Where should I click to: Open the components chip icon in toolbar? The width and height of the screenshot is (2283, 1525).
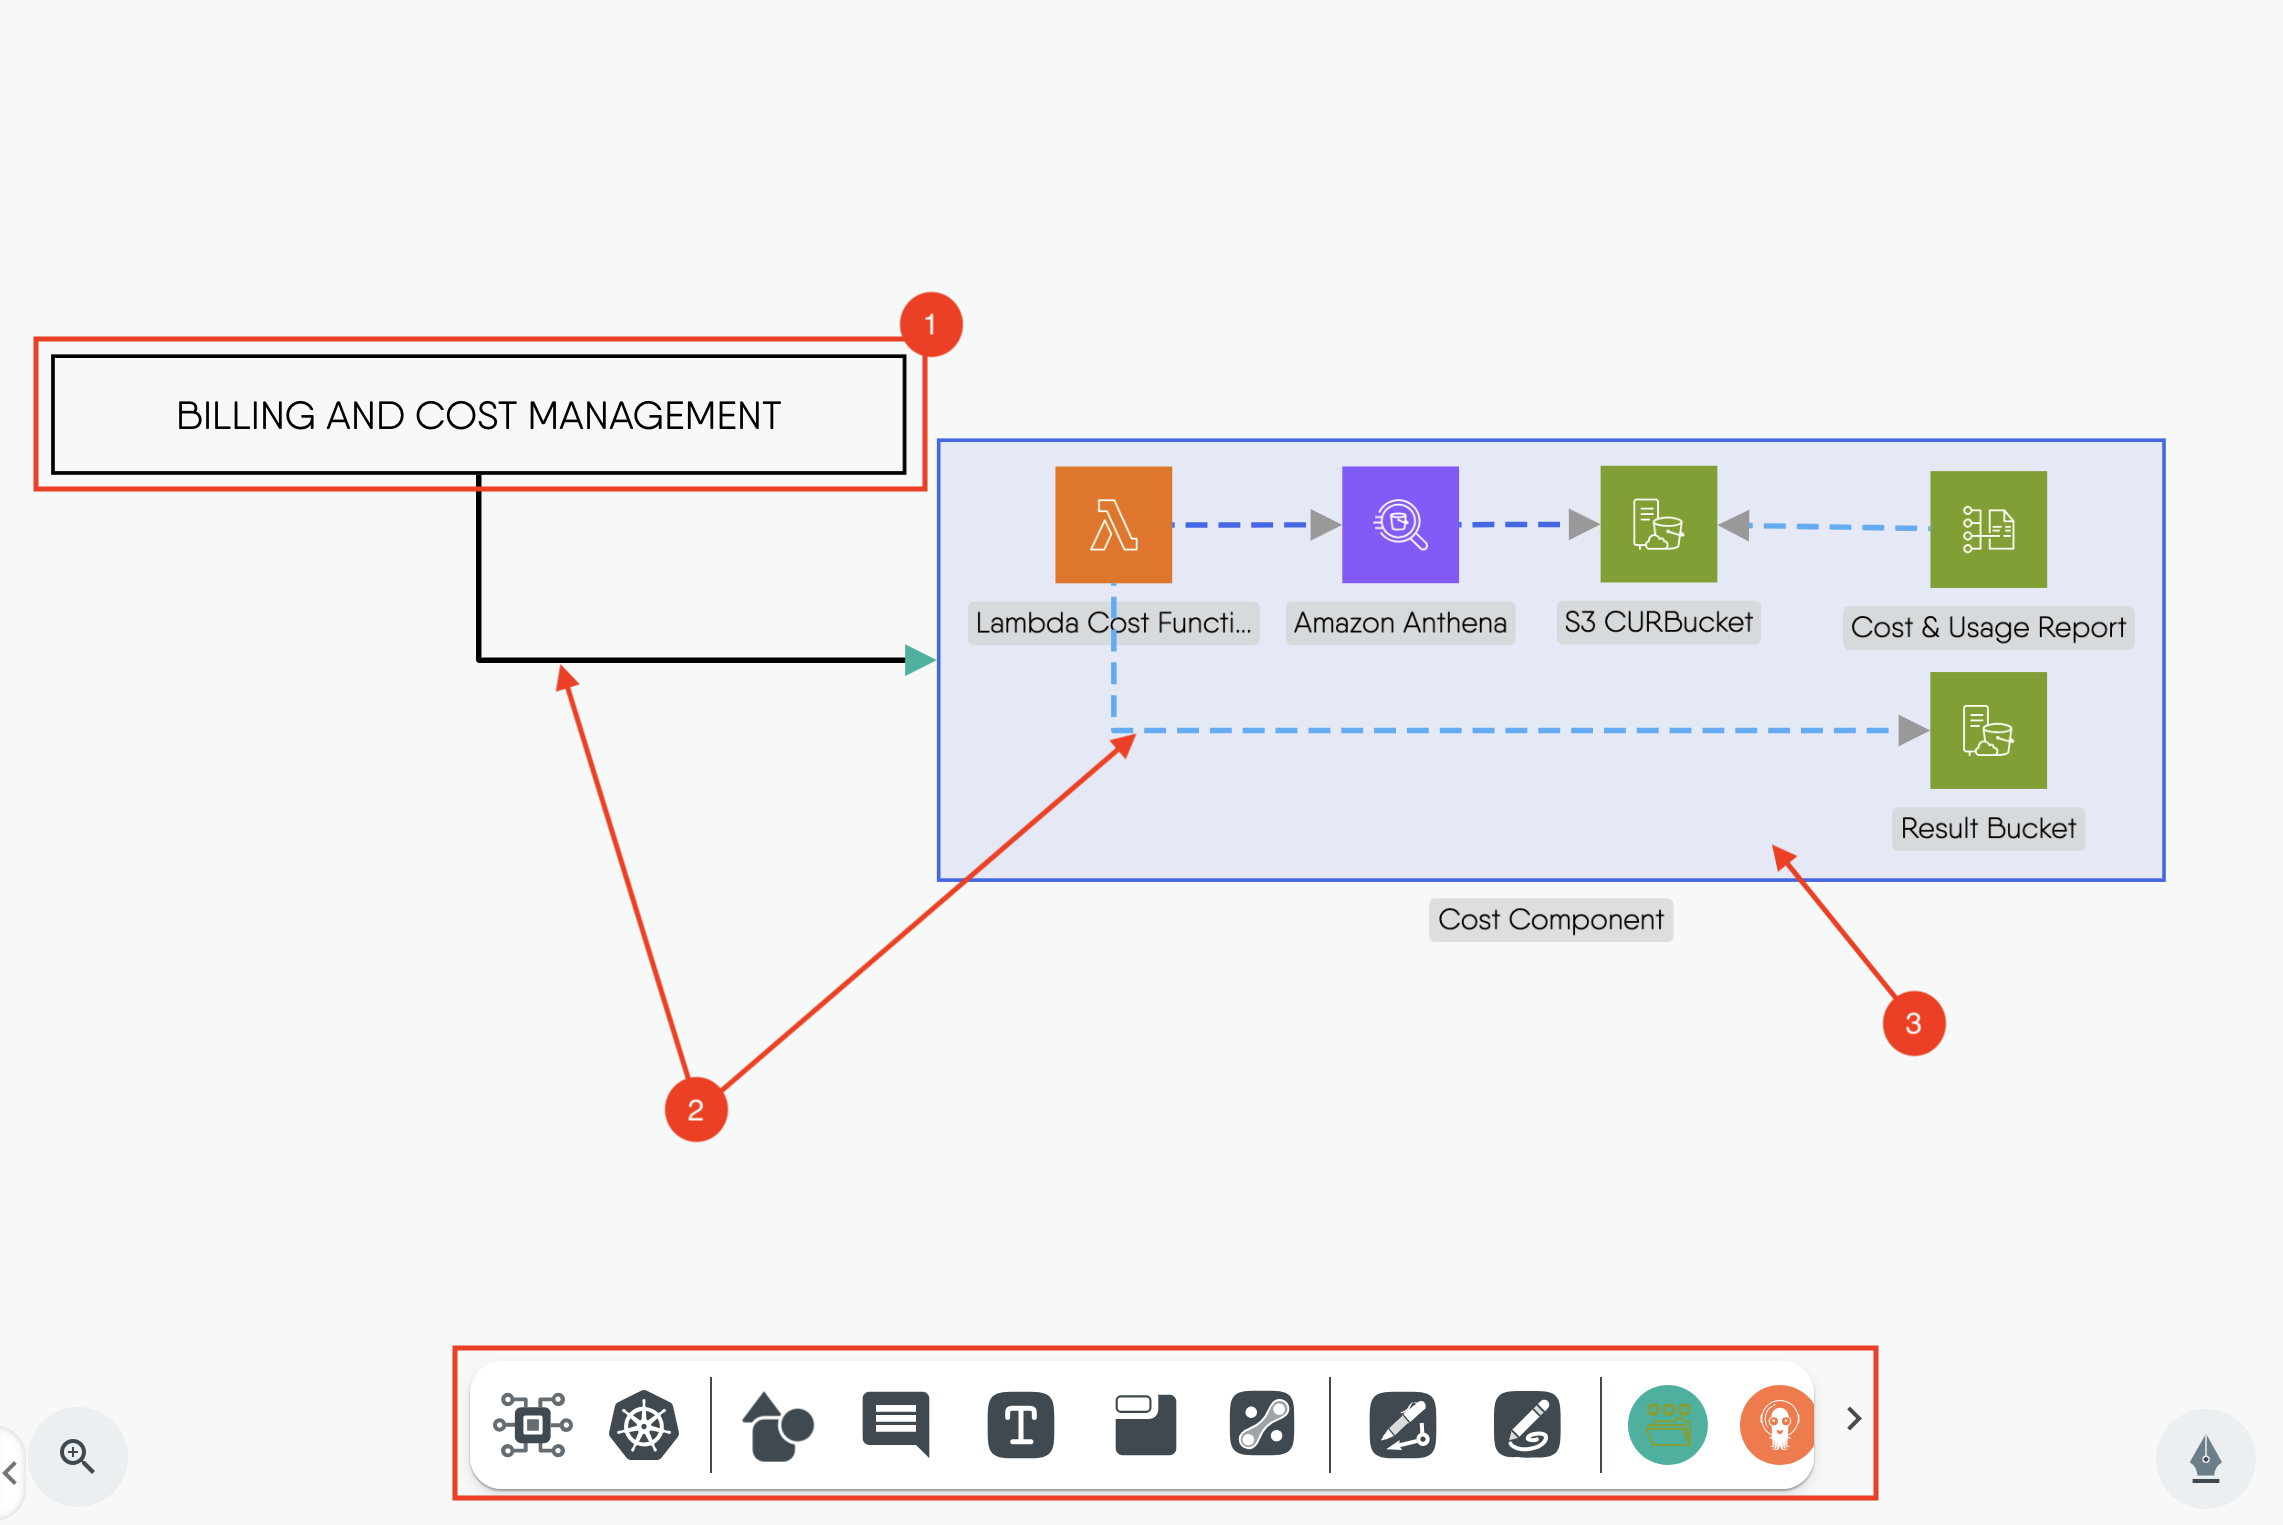(x=532, y=1424)
